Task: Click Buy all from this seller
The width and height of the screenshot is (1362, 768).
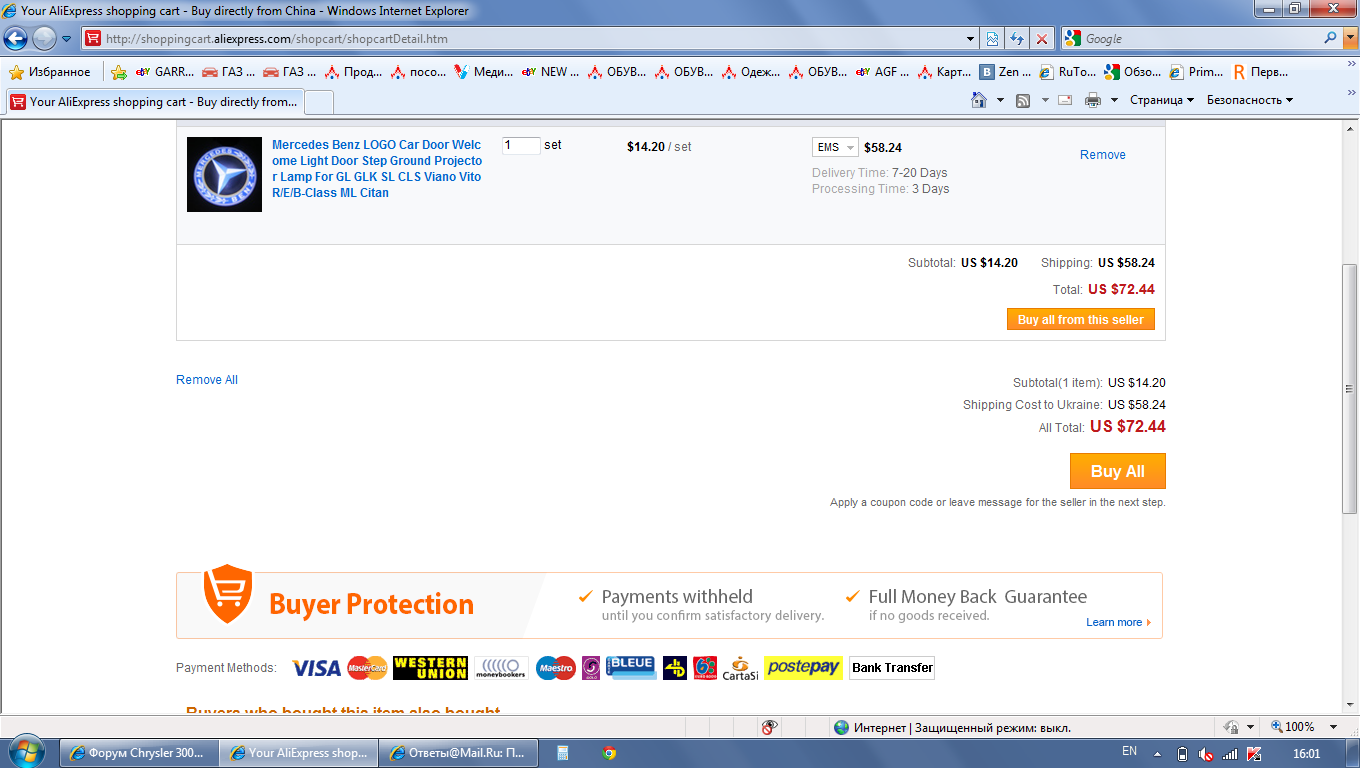Action: pyautogui.click(x=1080, y=319)
